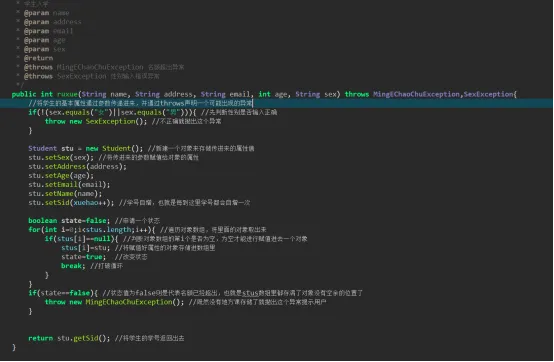Screen dimensions: 554x362
Task: Click the 'if(state==false){' condition line
Action: click(x=63, y=293)
